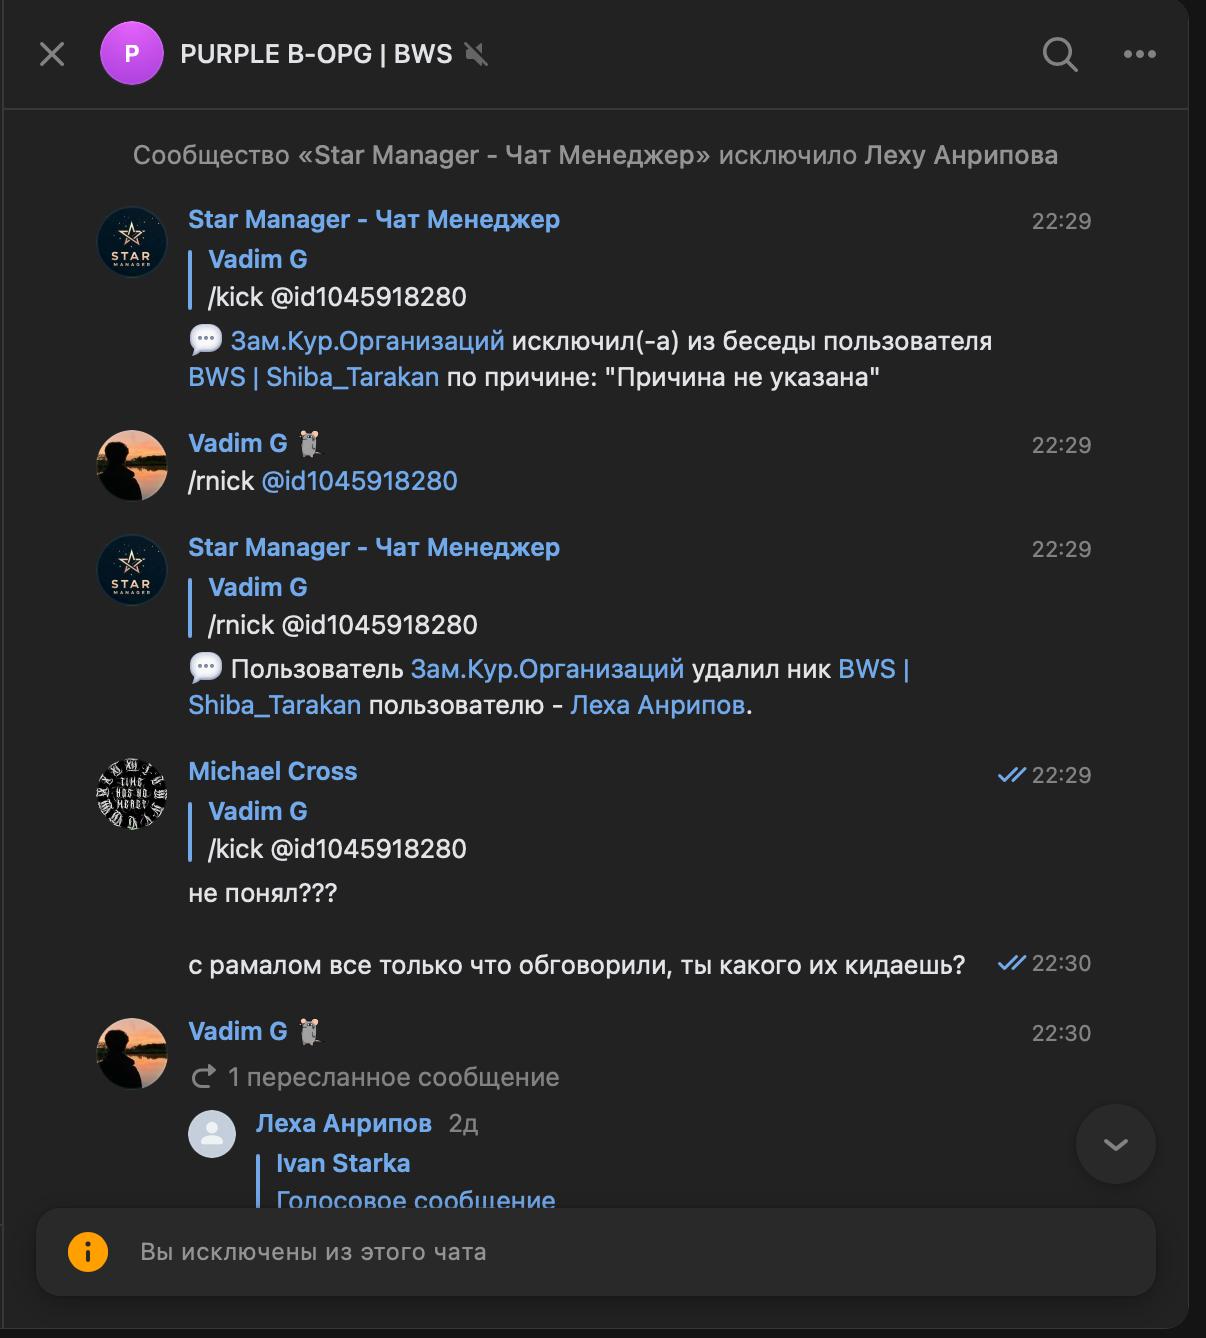Screen dimensions: 1206x1338
Task: Open the three-dots chat options menu
Action: 1139,54
